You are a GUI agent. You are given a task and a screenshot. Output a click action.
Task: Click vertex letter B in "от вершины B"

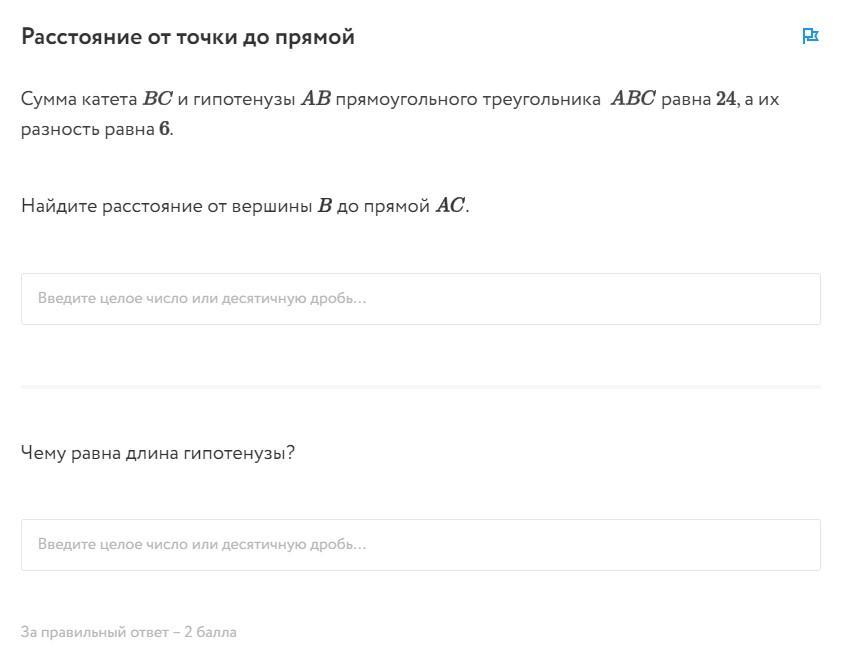(x=324, y=206)
